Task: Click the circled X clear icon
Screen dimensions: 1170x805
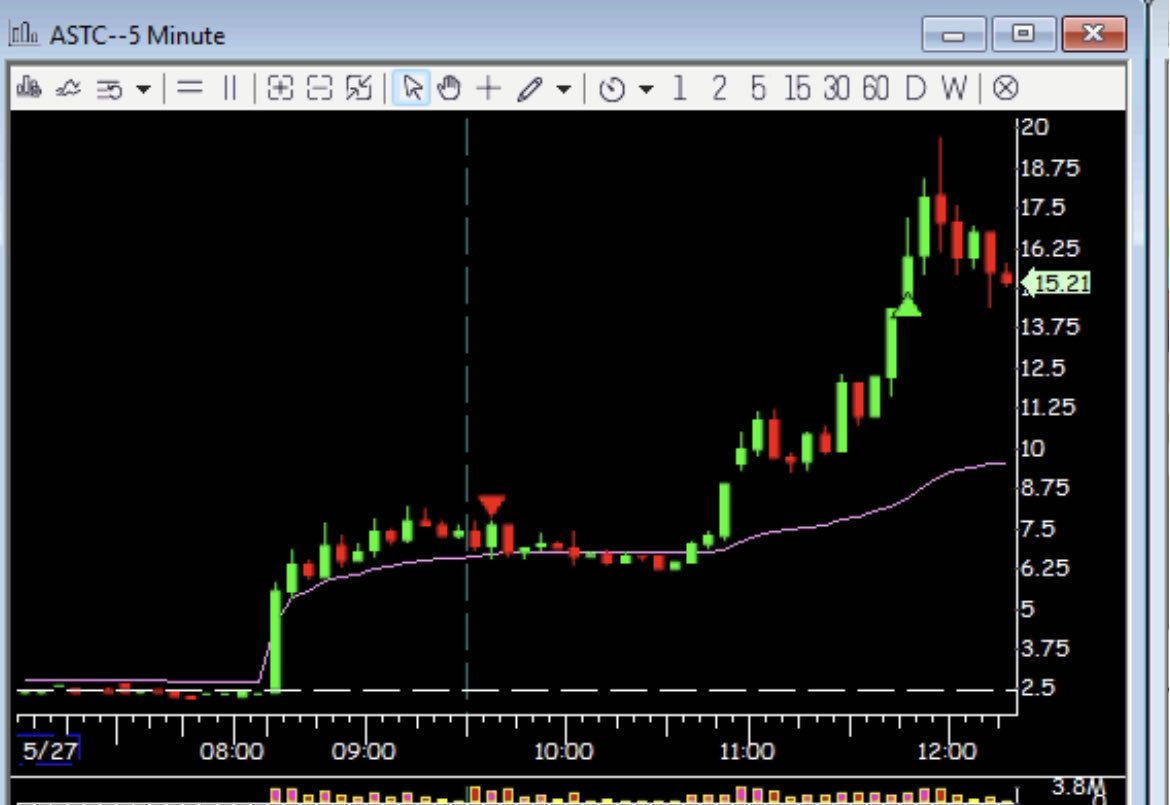Action: [x=1005, y=88]
